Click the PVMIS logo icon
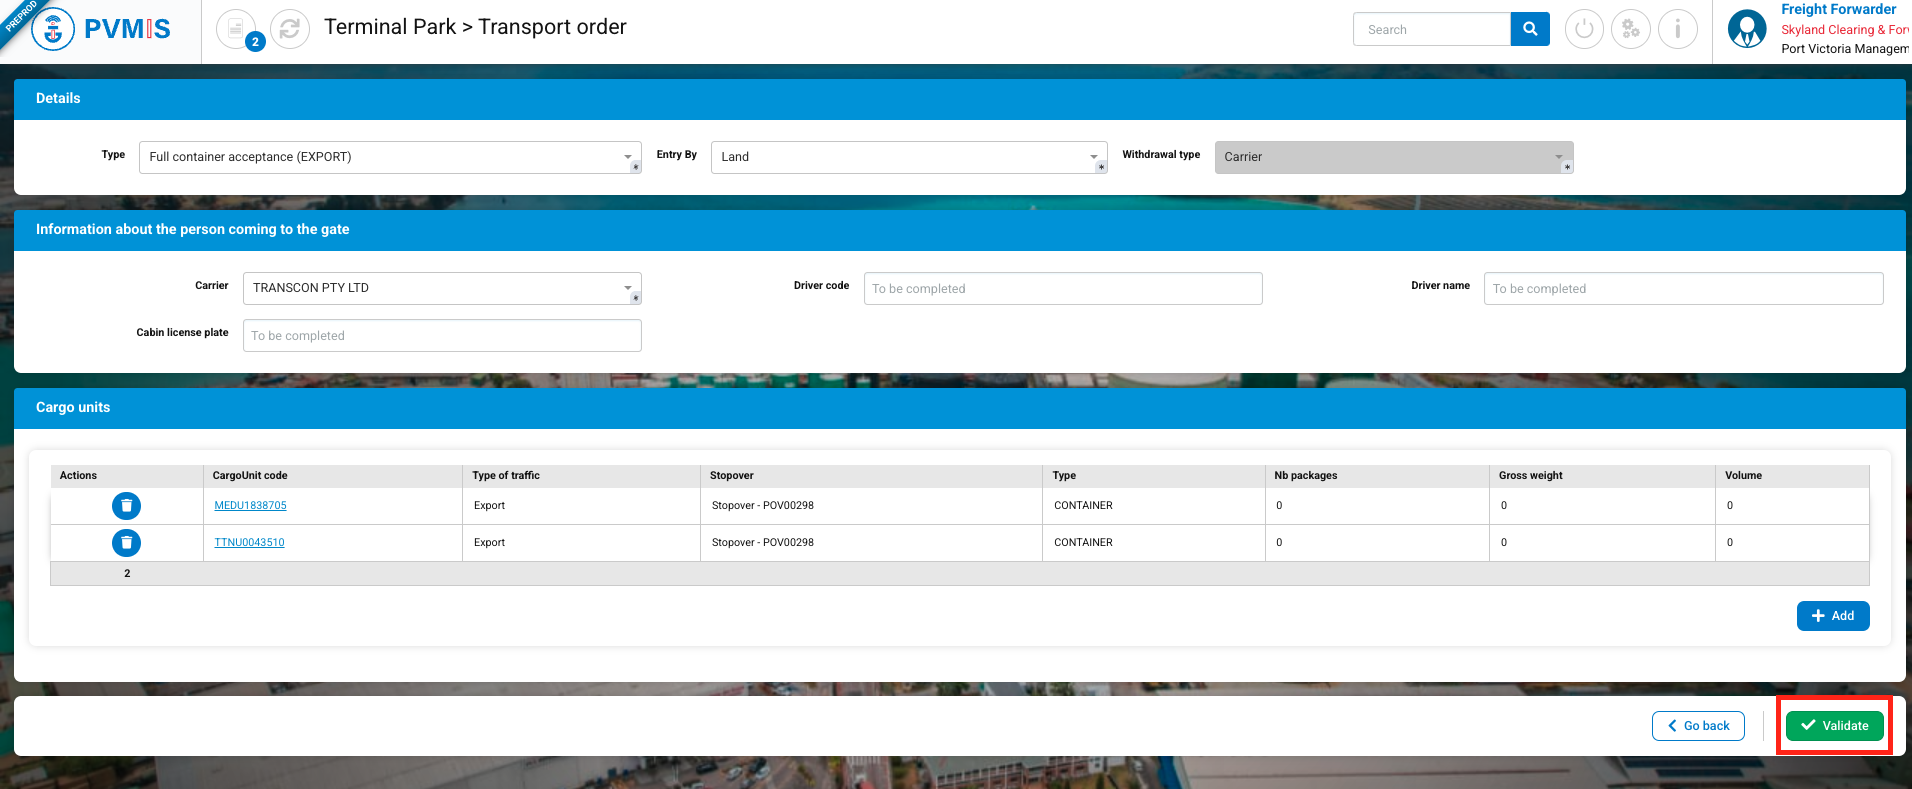1912x789 pixels. pyautogui.click(x=53, y=29)
